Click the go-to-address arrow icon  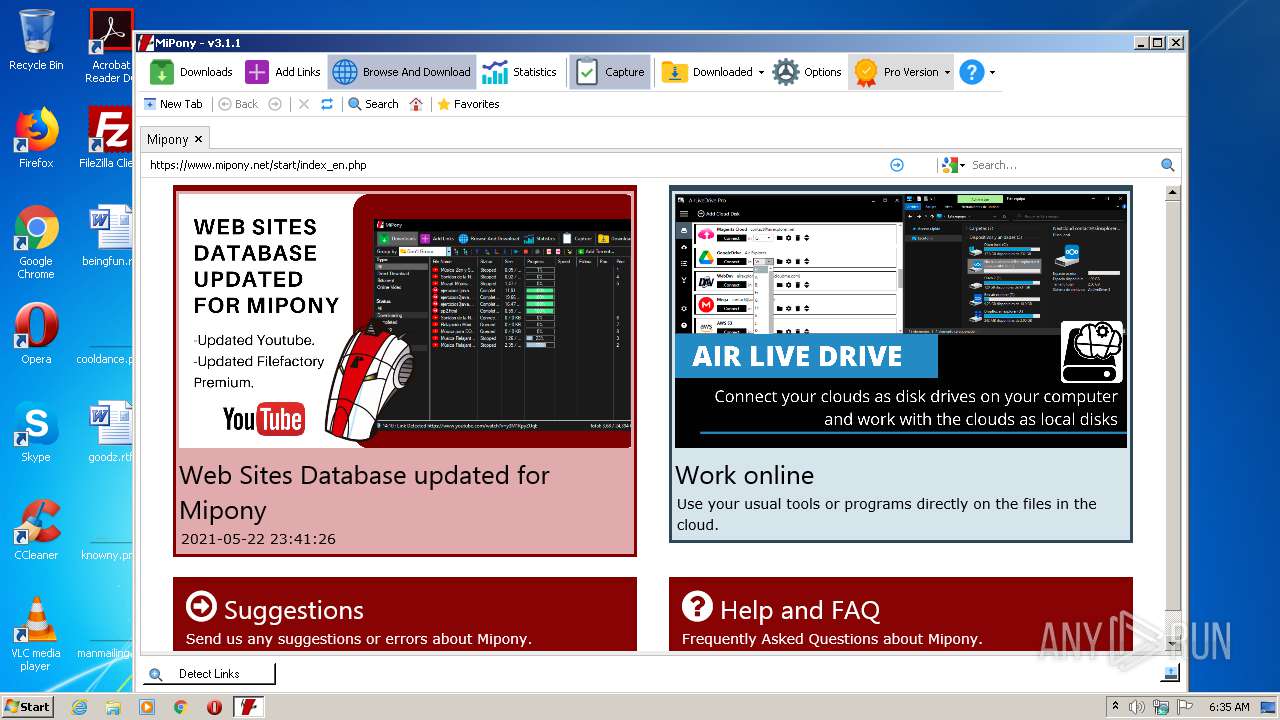pos(897,165)
